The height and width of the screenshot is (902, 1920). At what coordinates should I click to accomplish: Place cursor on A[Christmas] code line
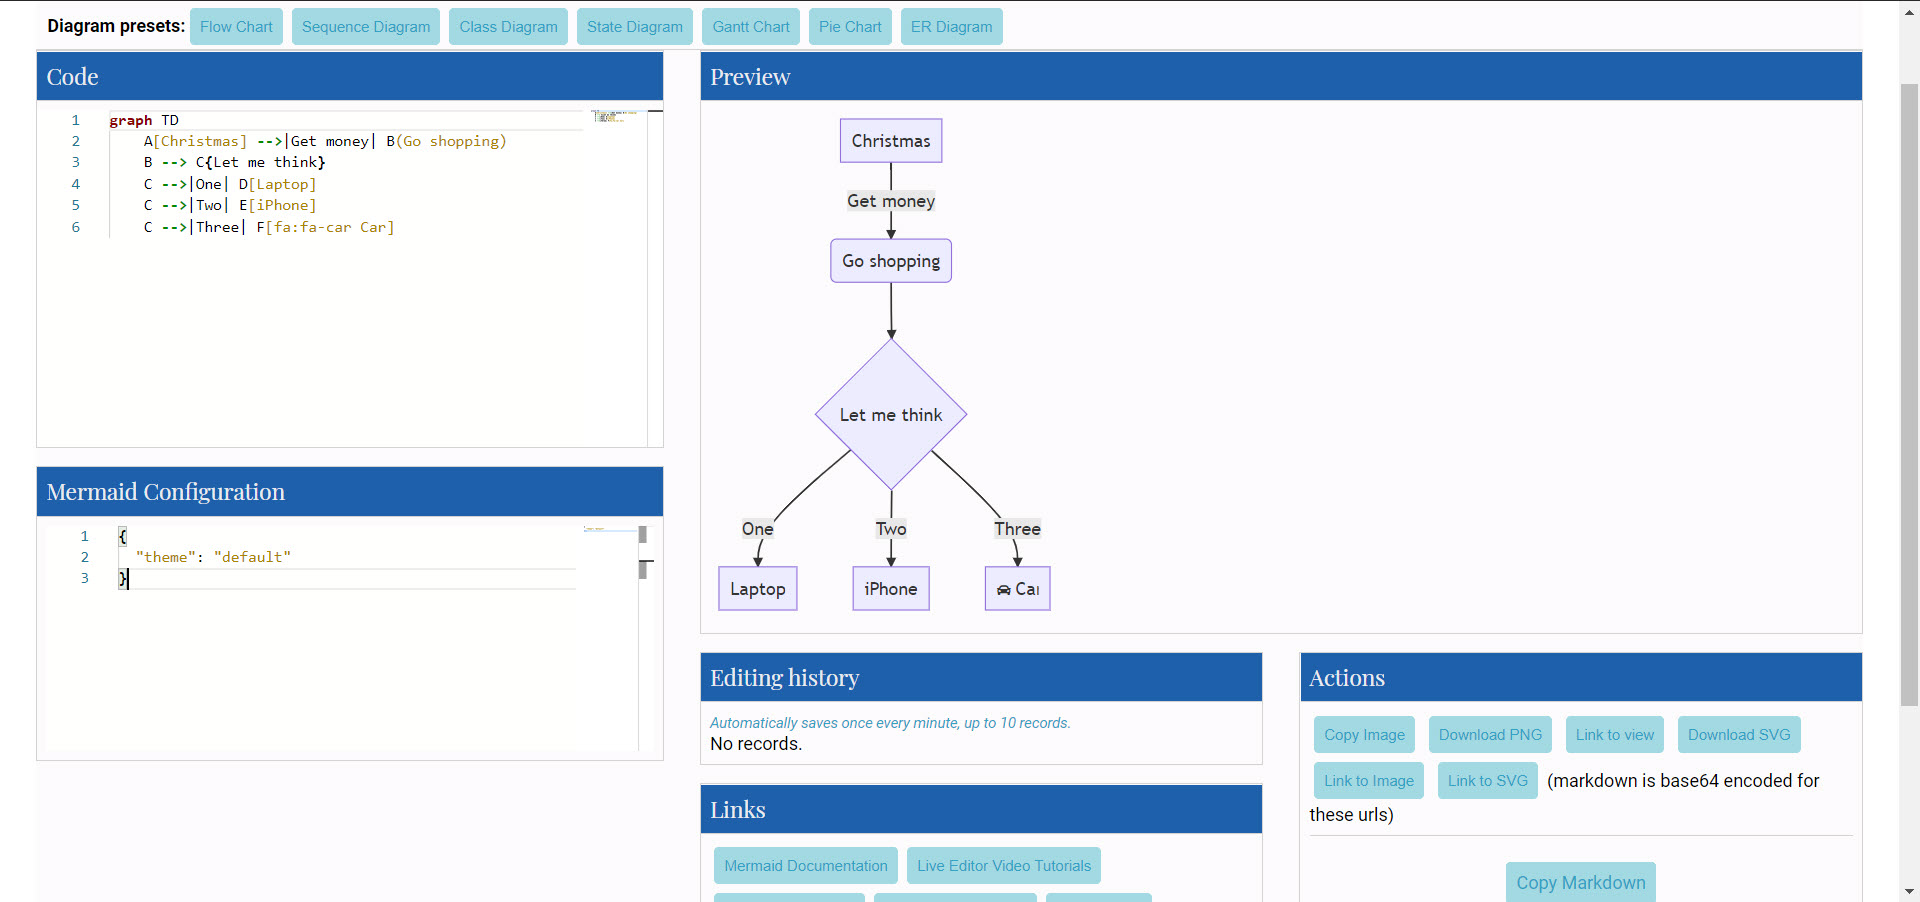(x=325, y=141)
